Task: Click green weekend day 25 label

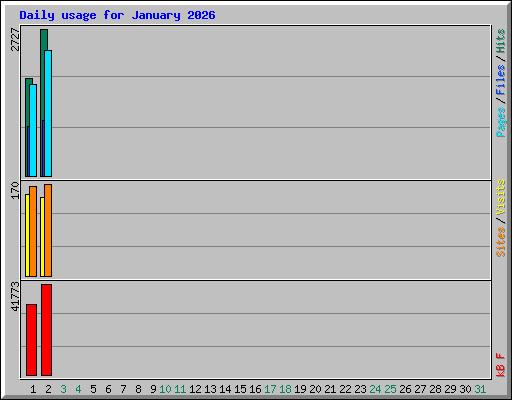Action: pos(390,389)
